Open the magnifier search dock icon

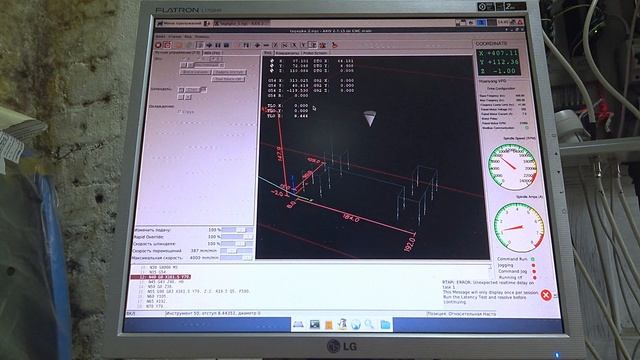pyautogui.click(x=370, y=324)
